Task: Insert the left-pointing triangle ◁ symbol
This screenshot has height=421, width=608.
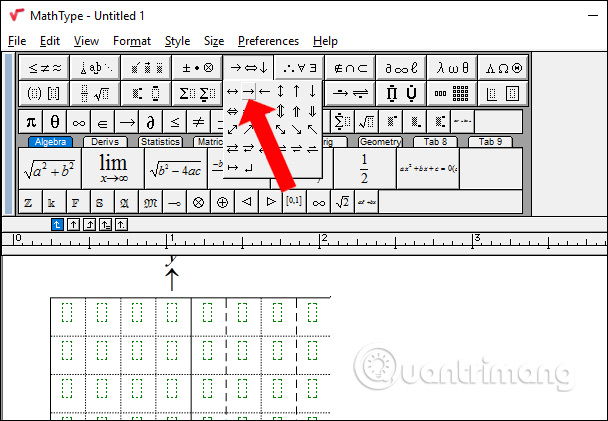Action: pyautogui.click(x=247, y=202)
